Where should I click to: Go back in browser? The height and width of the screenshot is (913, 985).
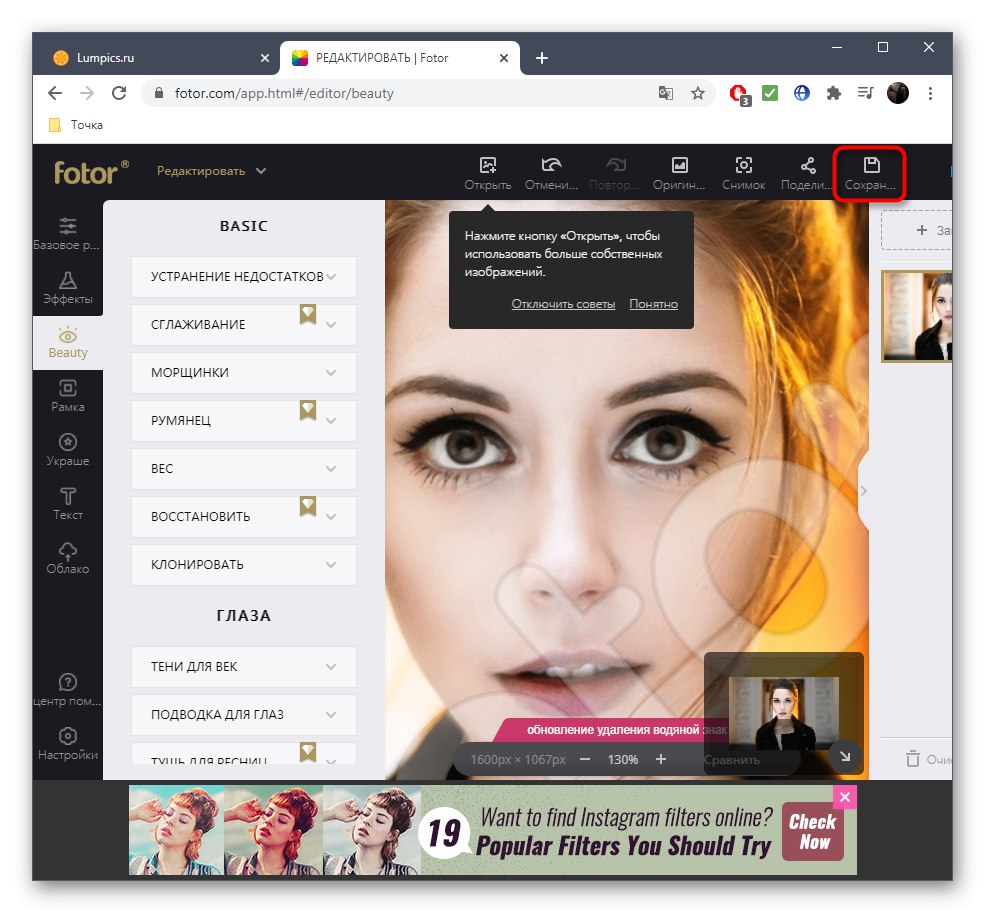point(55,93)
